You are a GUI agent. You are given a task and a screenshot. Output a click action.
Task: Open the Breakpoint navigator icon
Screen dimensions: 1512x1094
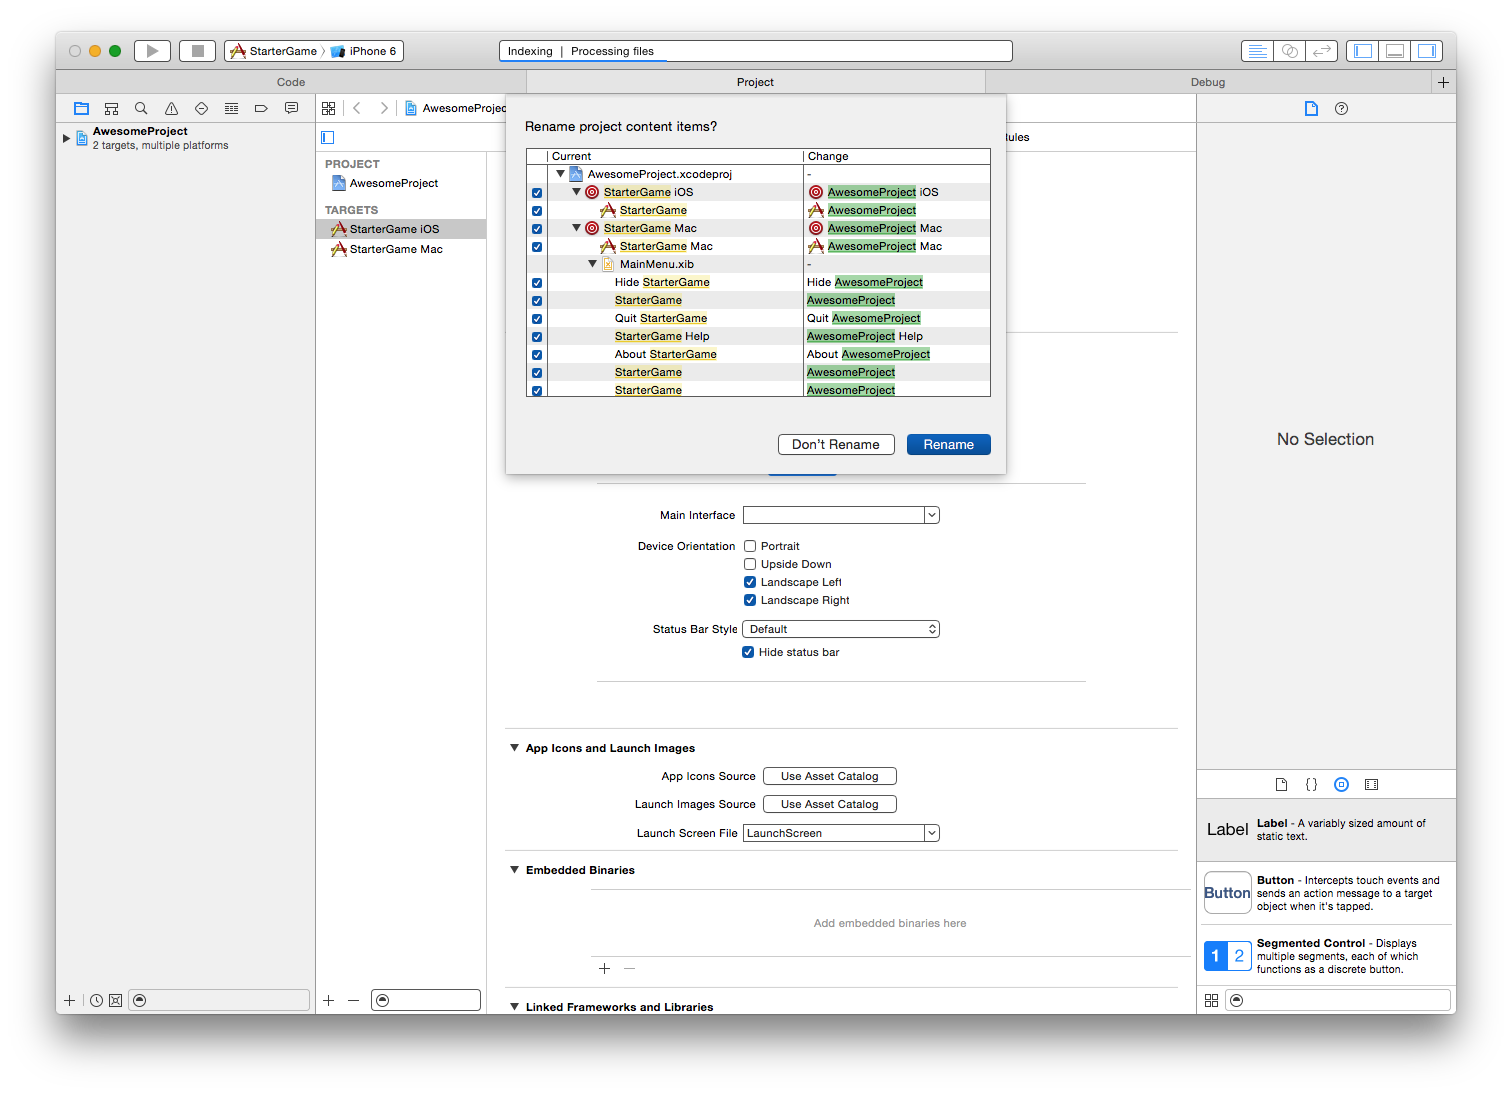coord(261,108)
